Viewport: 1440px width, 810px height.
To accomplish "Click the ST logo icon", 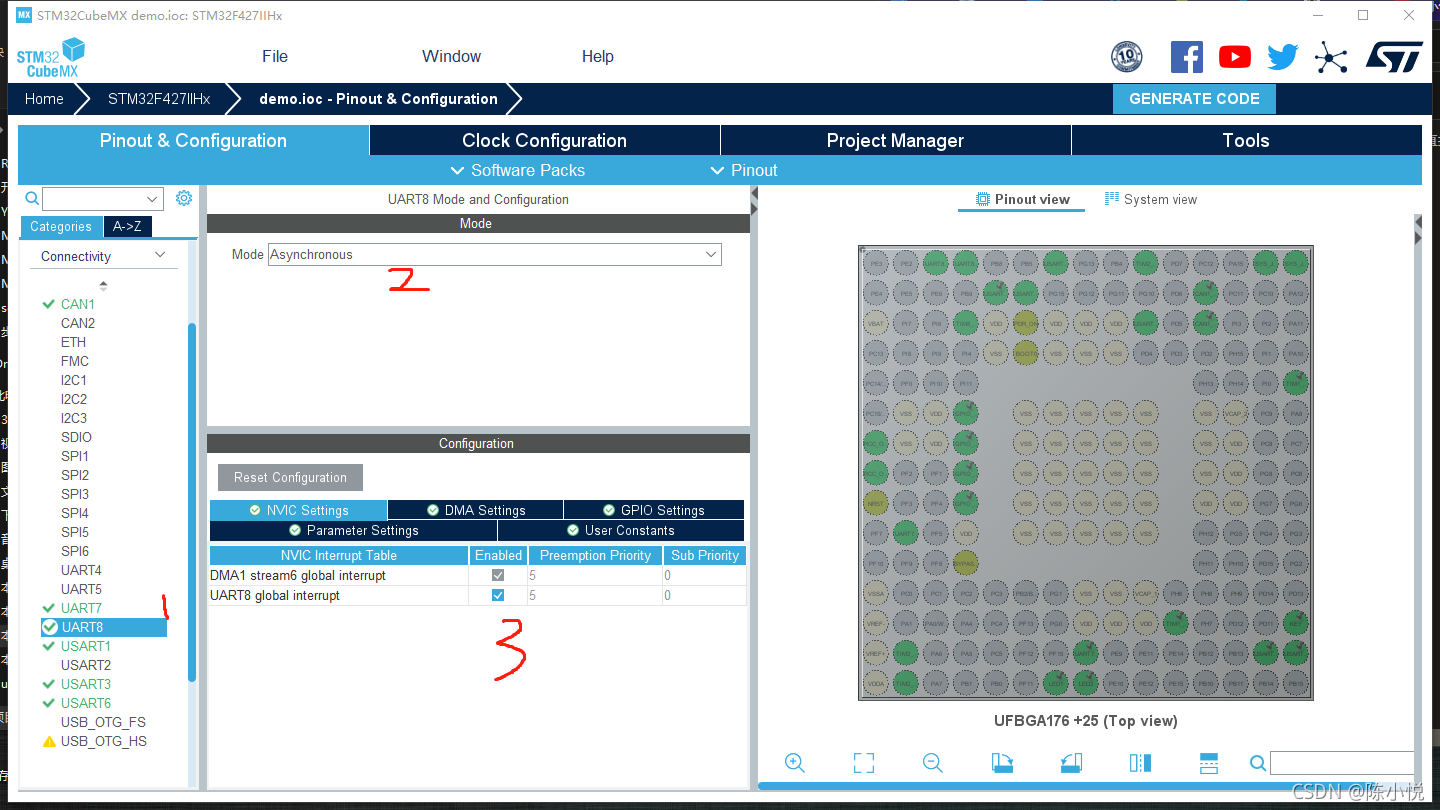I will point(1394,57).
